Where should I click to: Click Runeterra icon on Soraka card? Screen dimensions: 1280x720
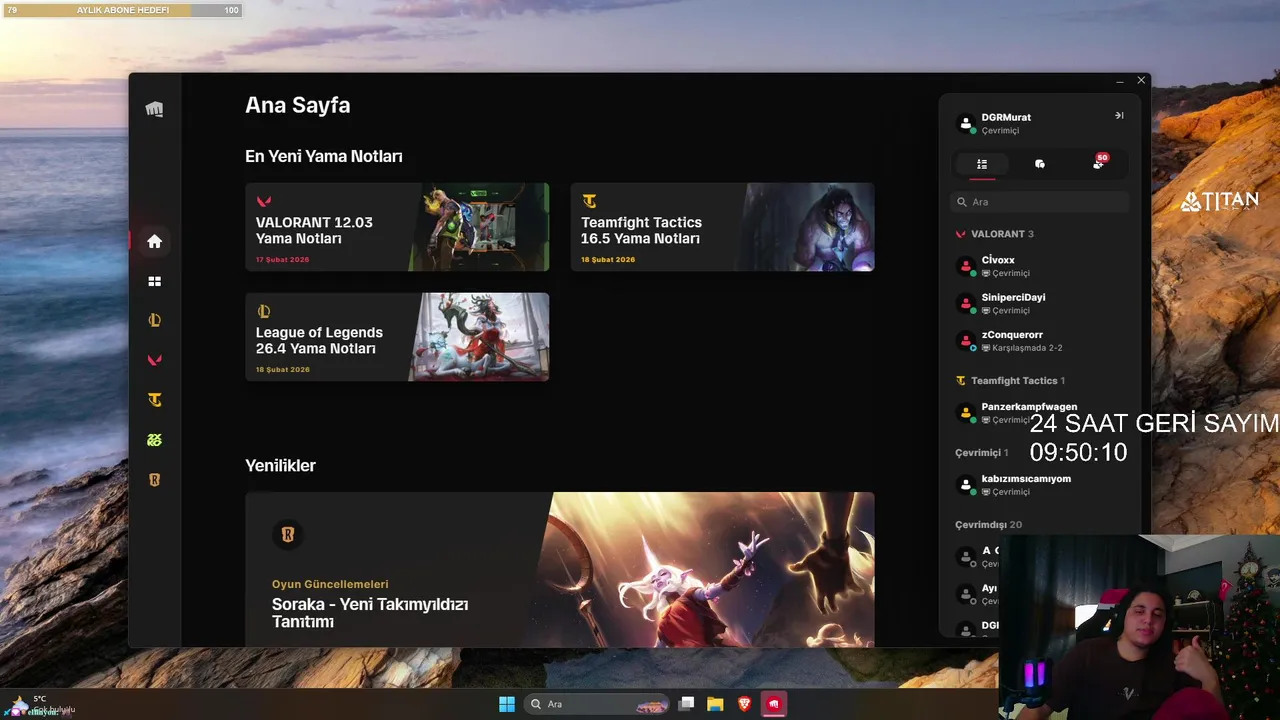(x=288, y=535)
